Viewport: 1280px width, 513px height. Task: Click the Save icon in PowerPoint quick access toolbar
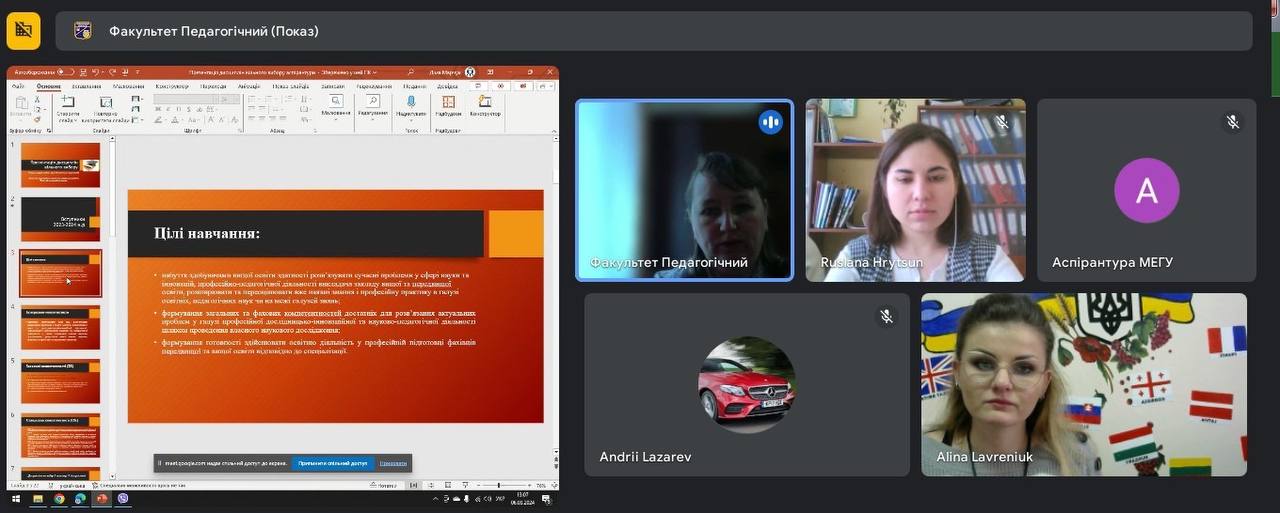(x=83, y=72)
